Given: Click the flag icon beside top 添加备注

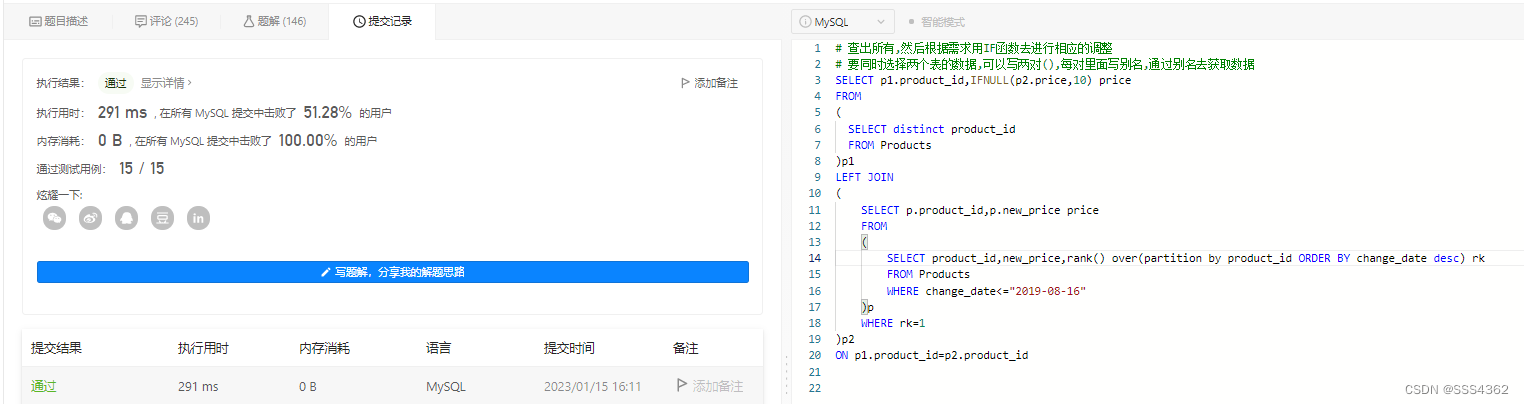Looking at the screenshot, I should click(684, 83).
